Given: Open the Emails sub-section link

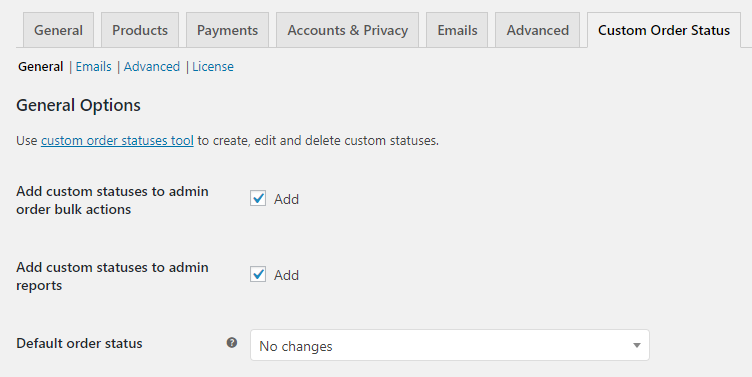Looking at the screenshot, I should click(94, 67).
